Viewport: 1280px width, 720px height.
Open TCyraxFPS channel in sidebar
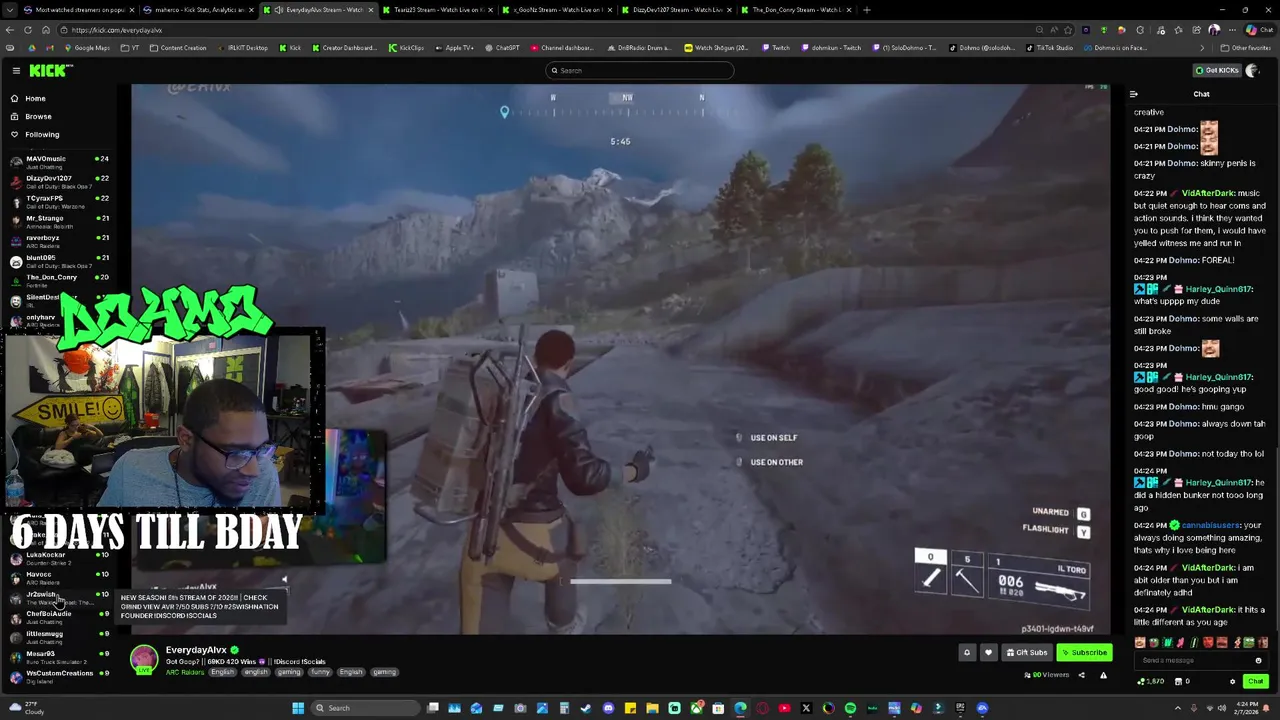tap(60, 202)
